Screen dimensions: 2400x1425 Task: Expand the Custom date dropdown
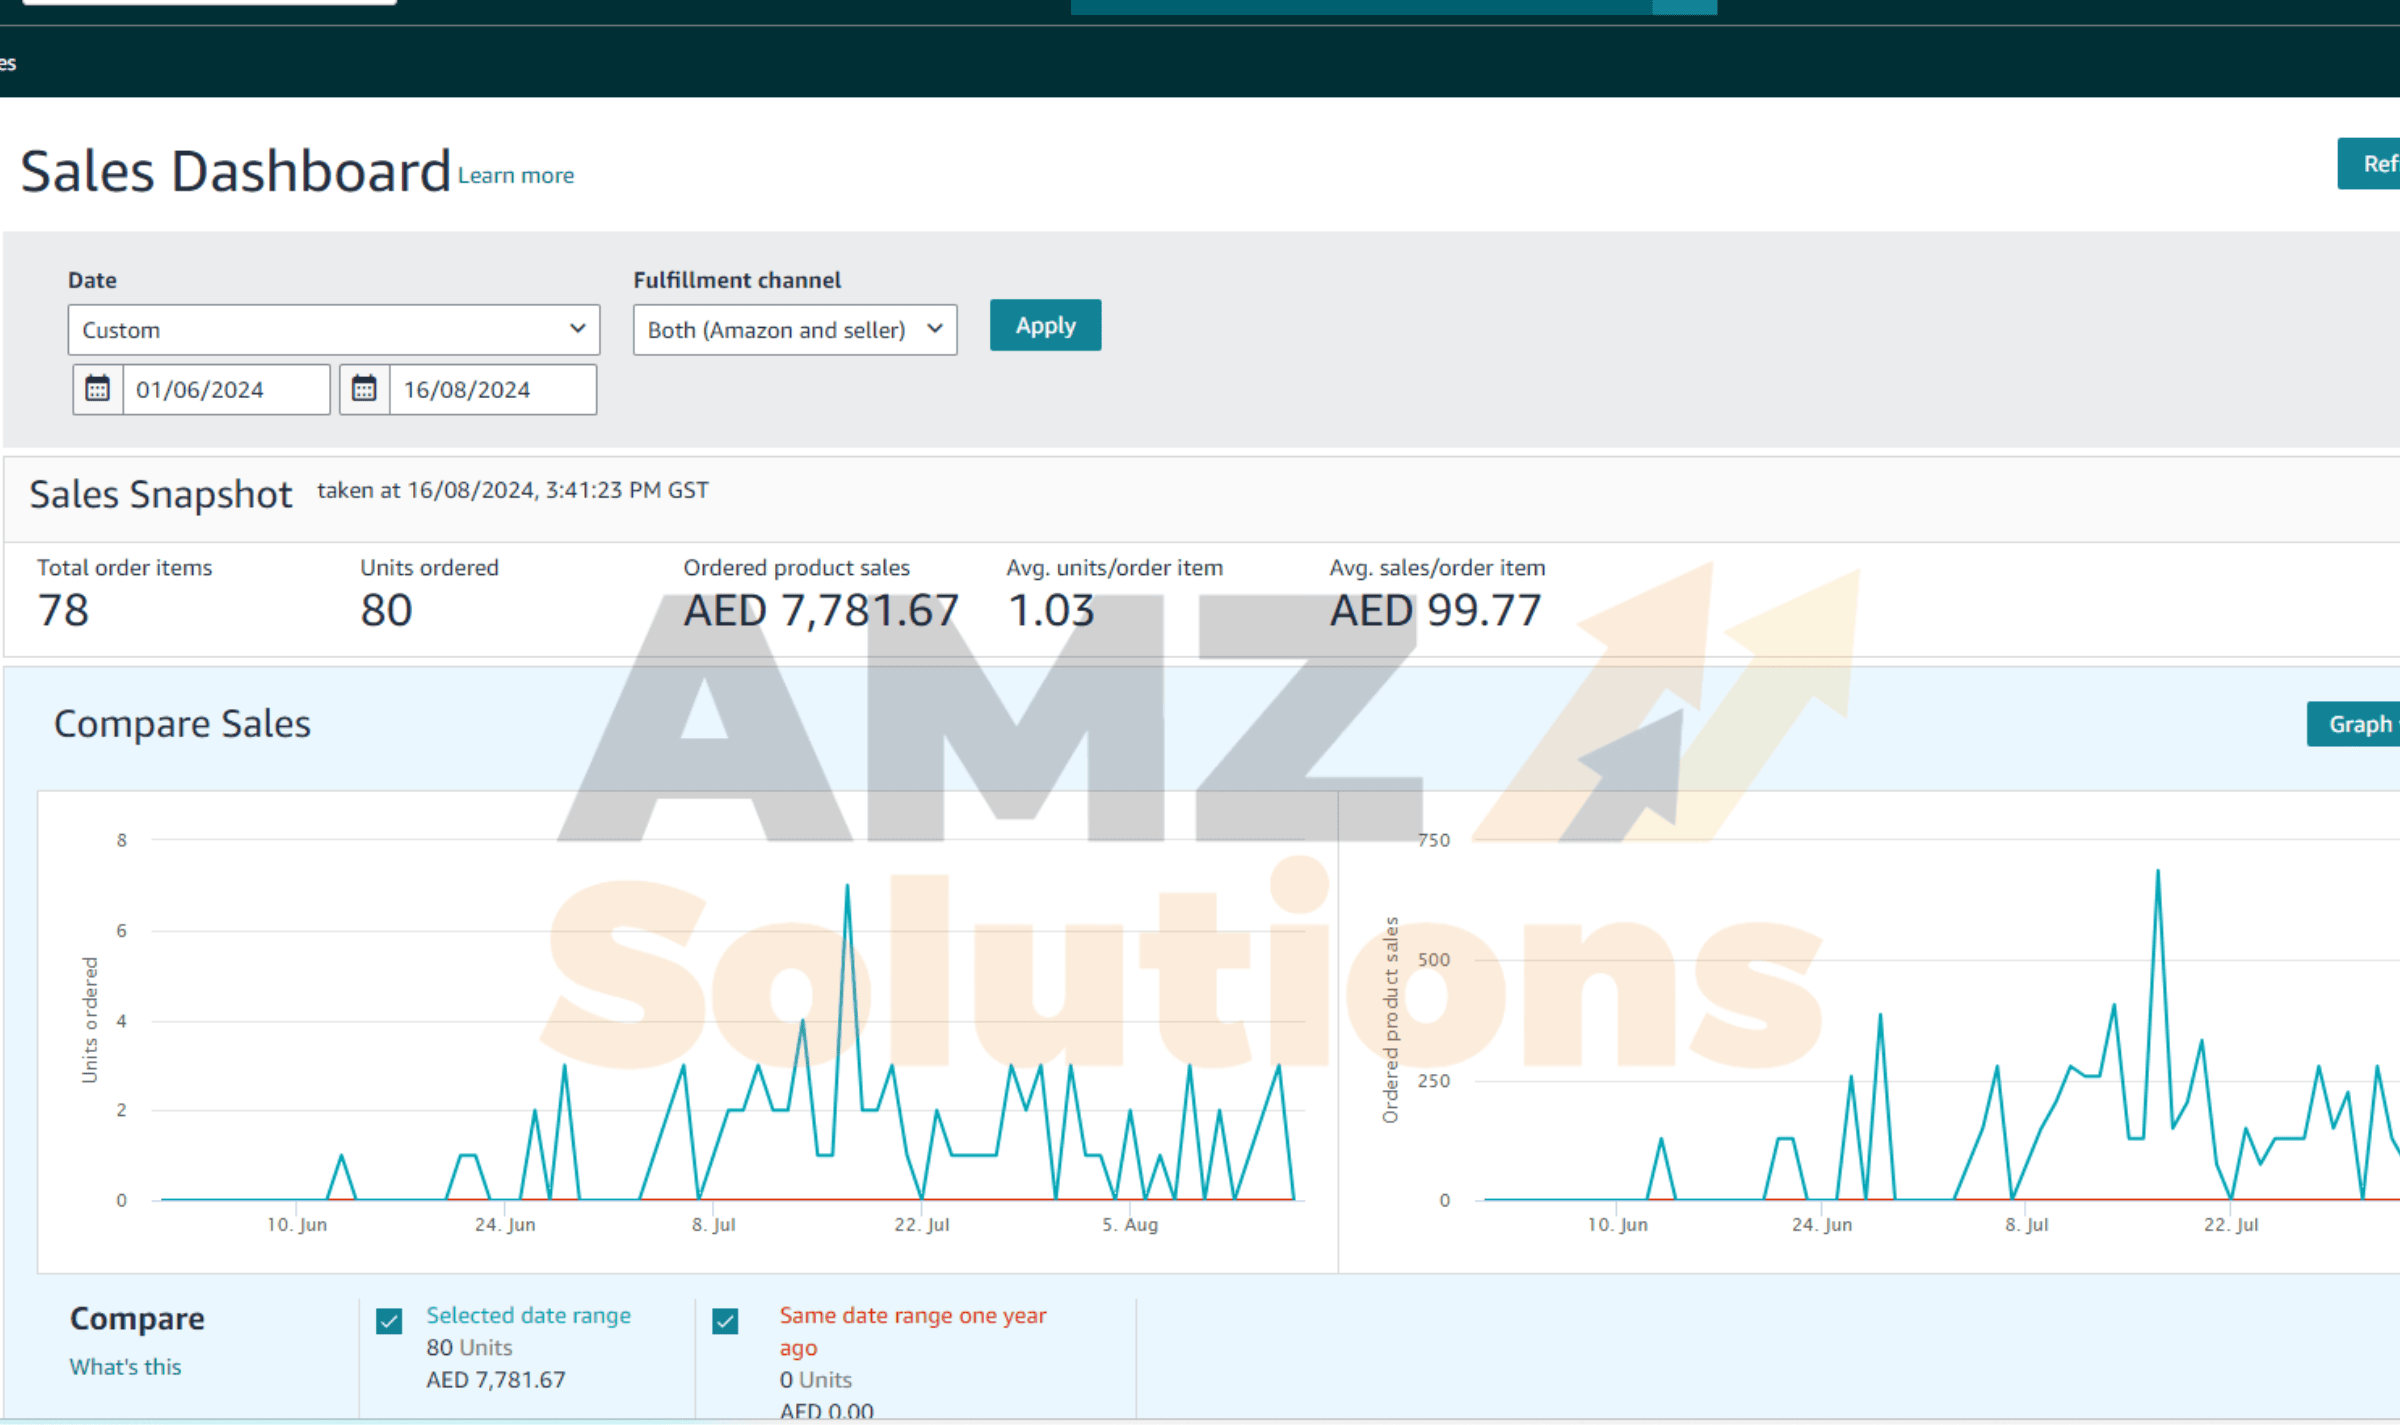[333, 329]
